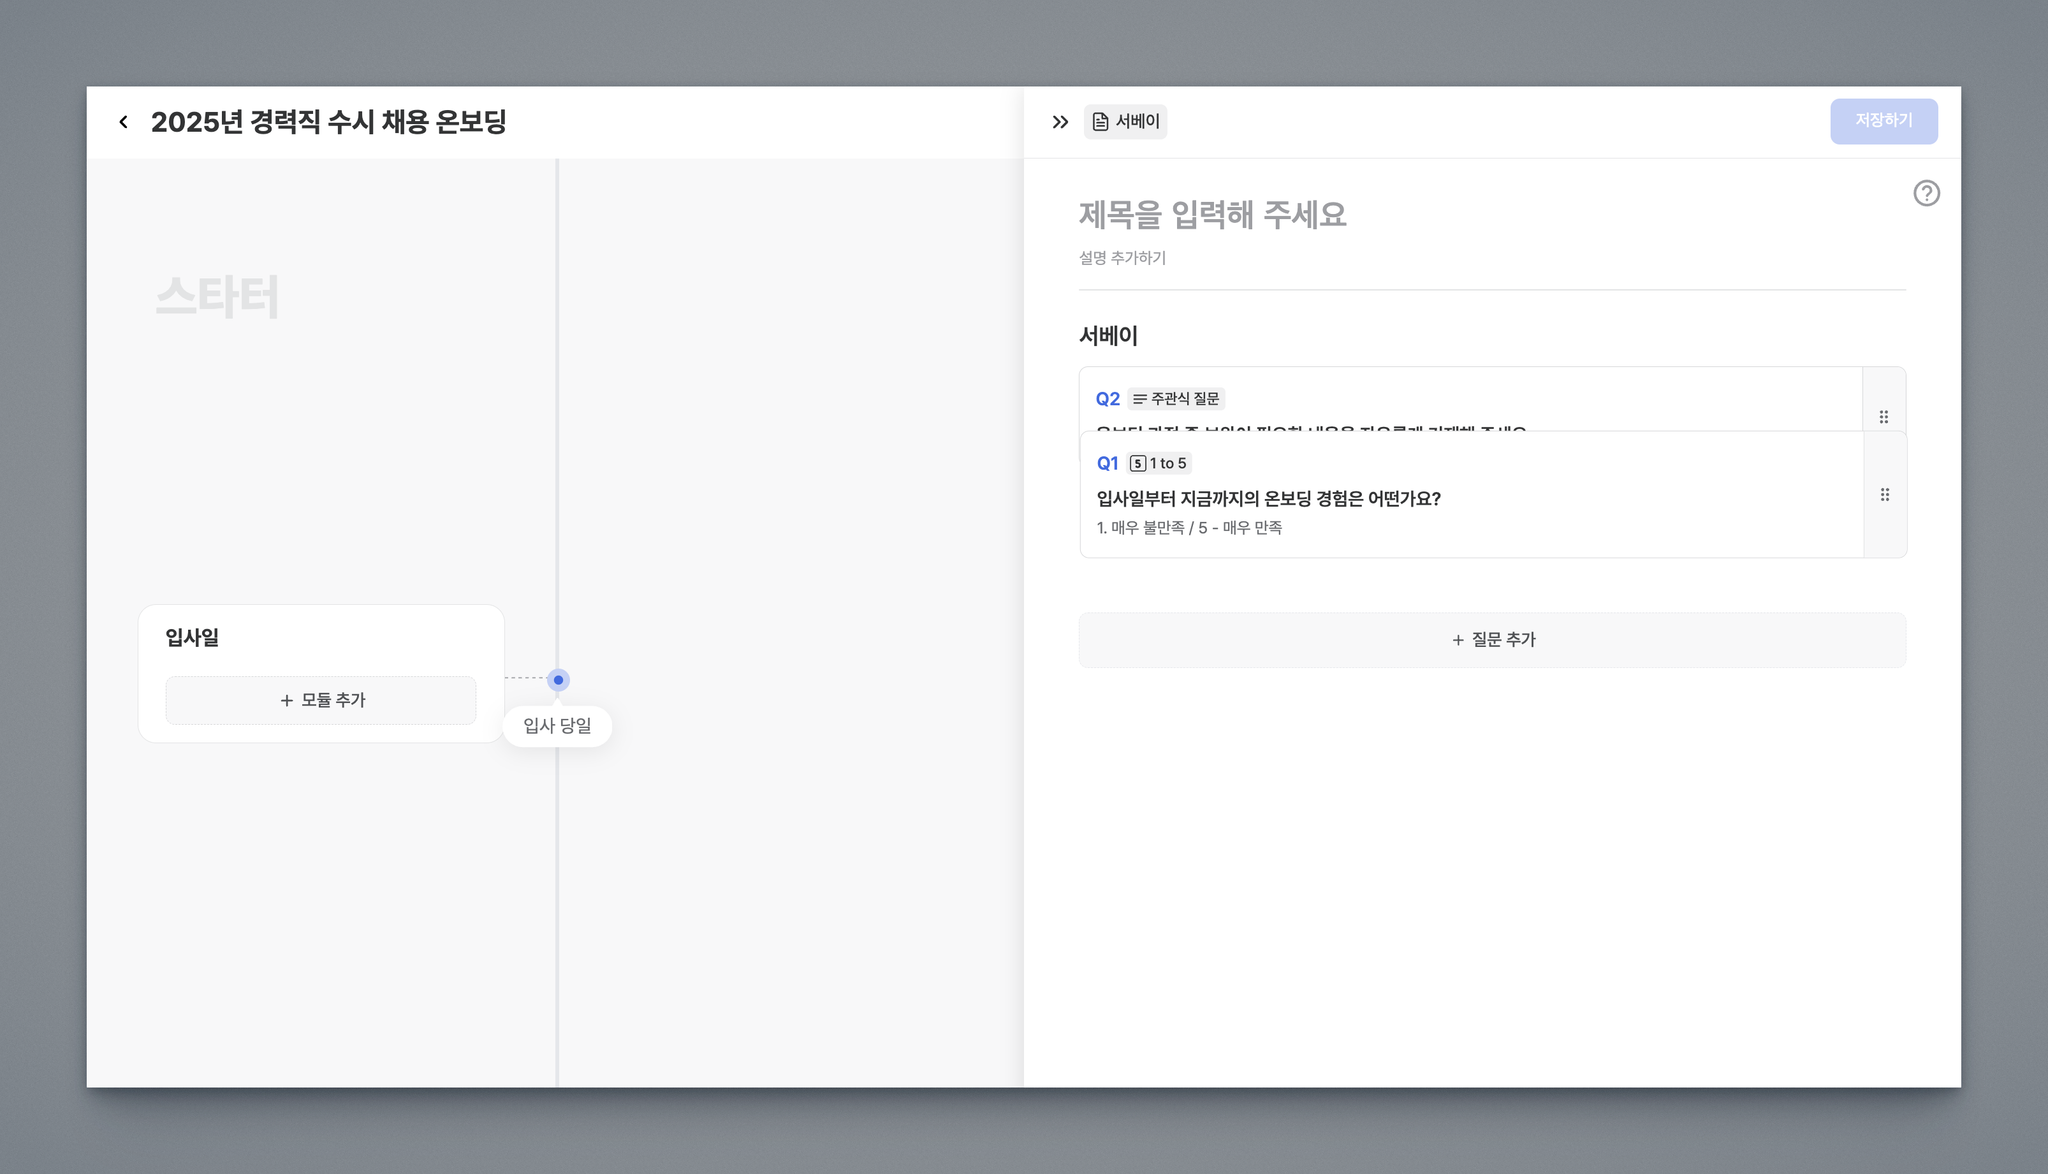Click the 제목을 입력해 주세요 title field
2048x1174 pixels.
pos(1212,215)
